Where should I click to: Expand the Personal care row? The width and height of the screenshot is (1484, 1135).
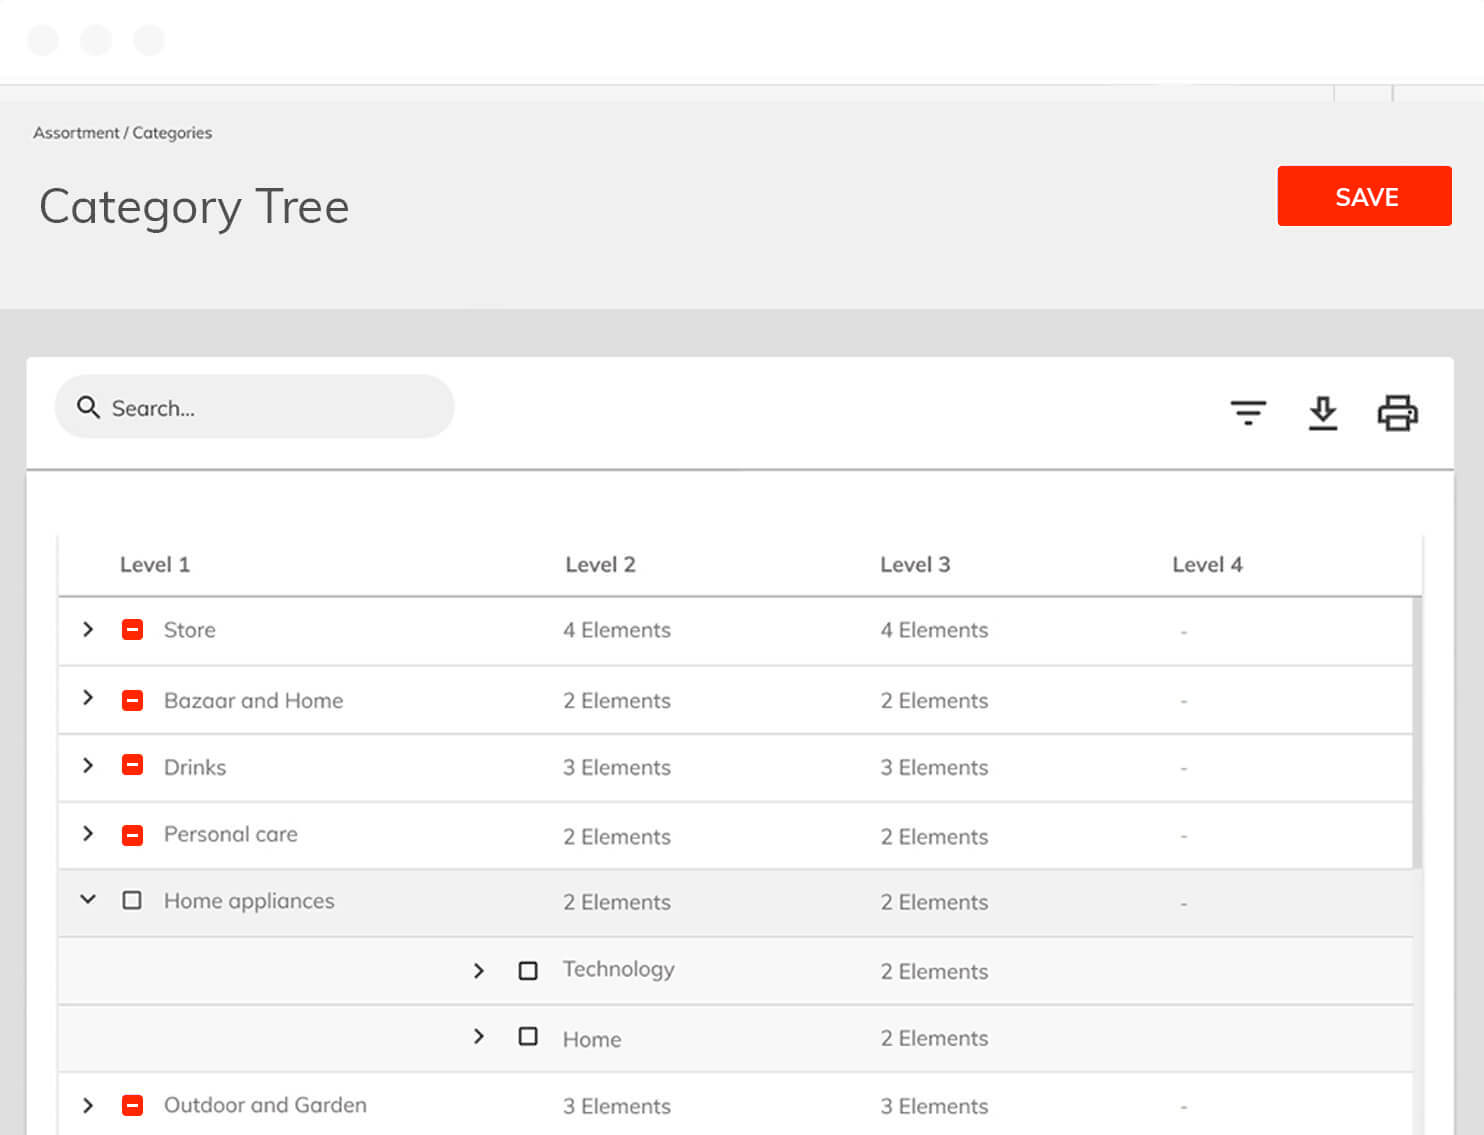point(88,833)
